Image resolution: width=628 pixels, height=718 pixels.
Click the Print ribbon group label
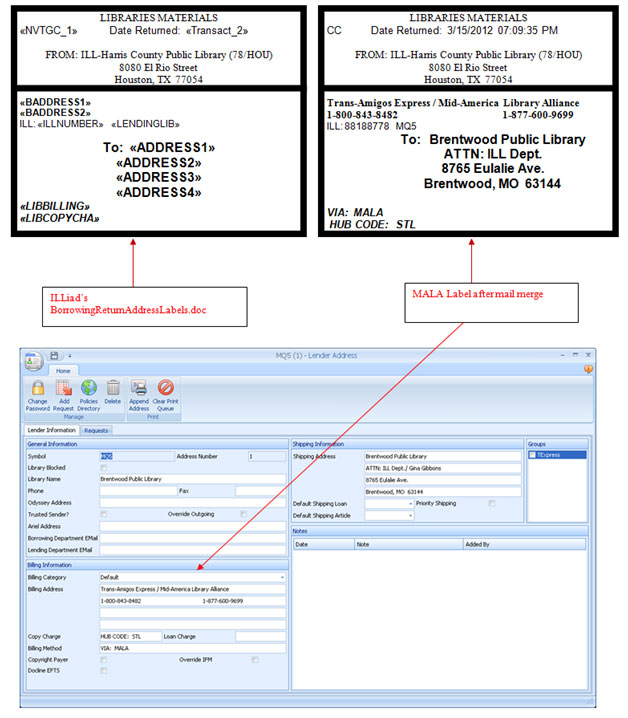click(153, 417)
